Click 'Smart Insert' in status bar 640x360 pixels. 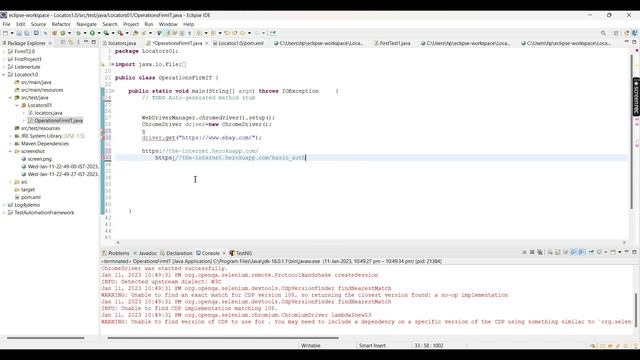[x=372, y=345]
